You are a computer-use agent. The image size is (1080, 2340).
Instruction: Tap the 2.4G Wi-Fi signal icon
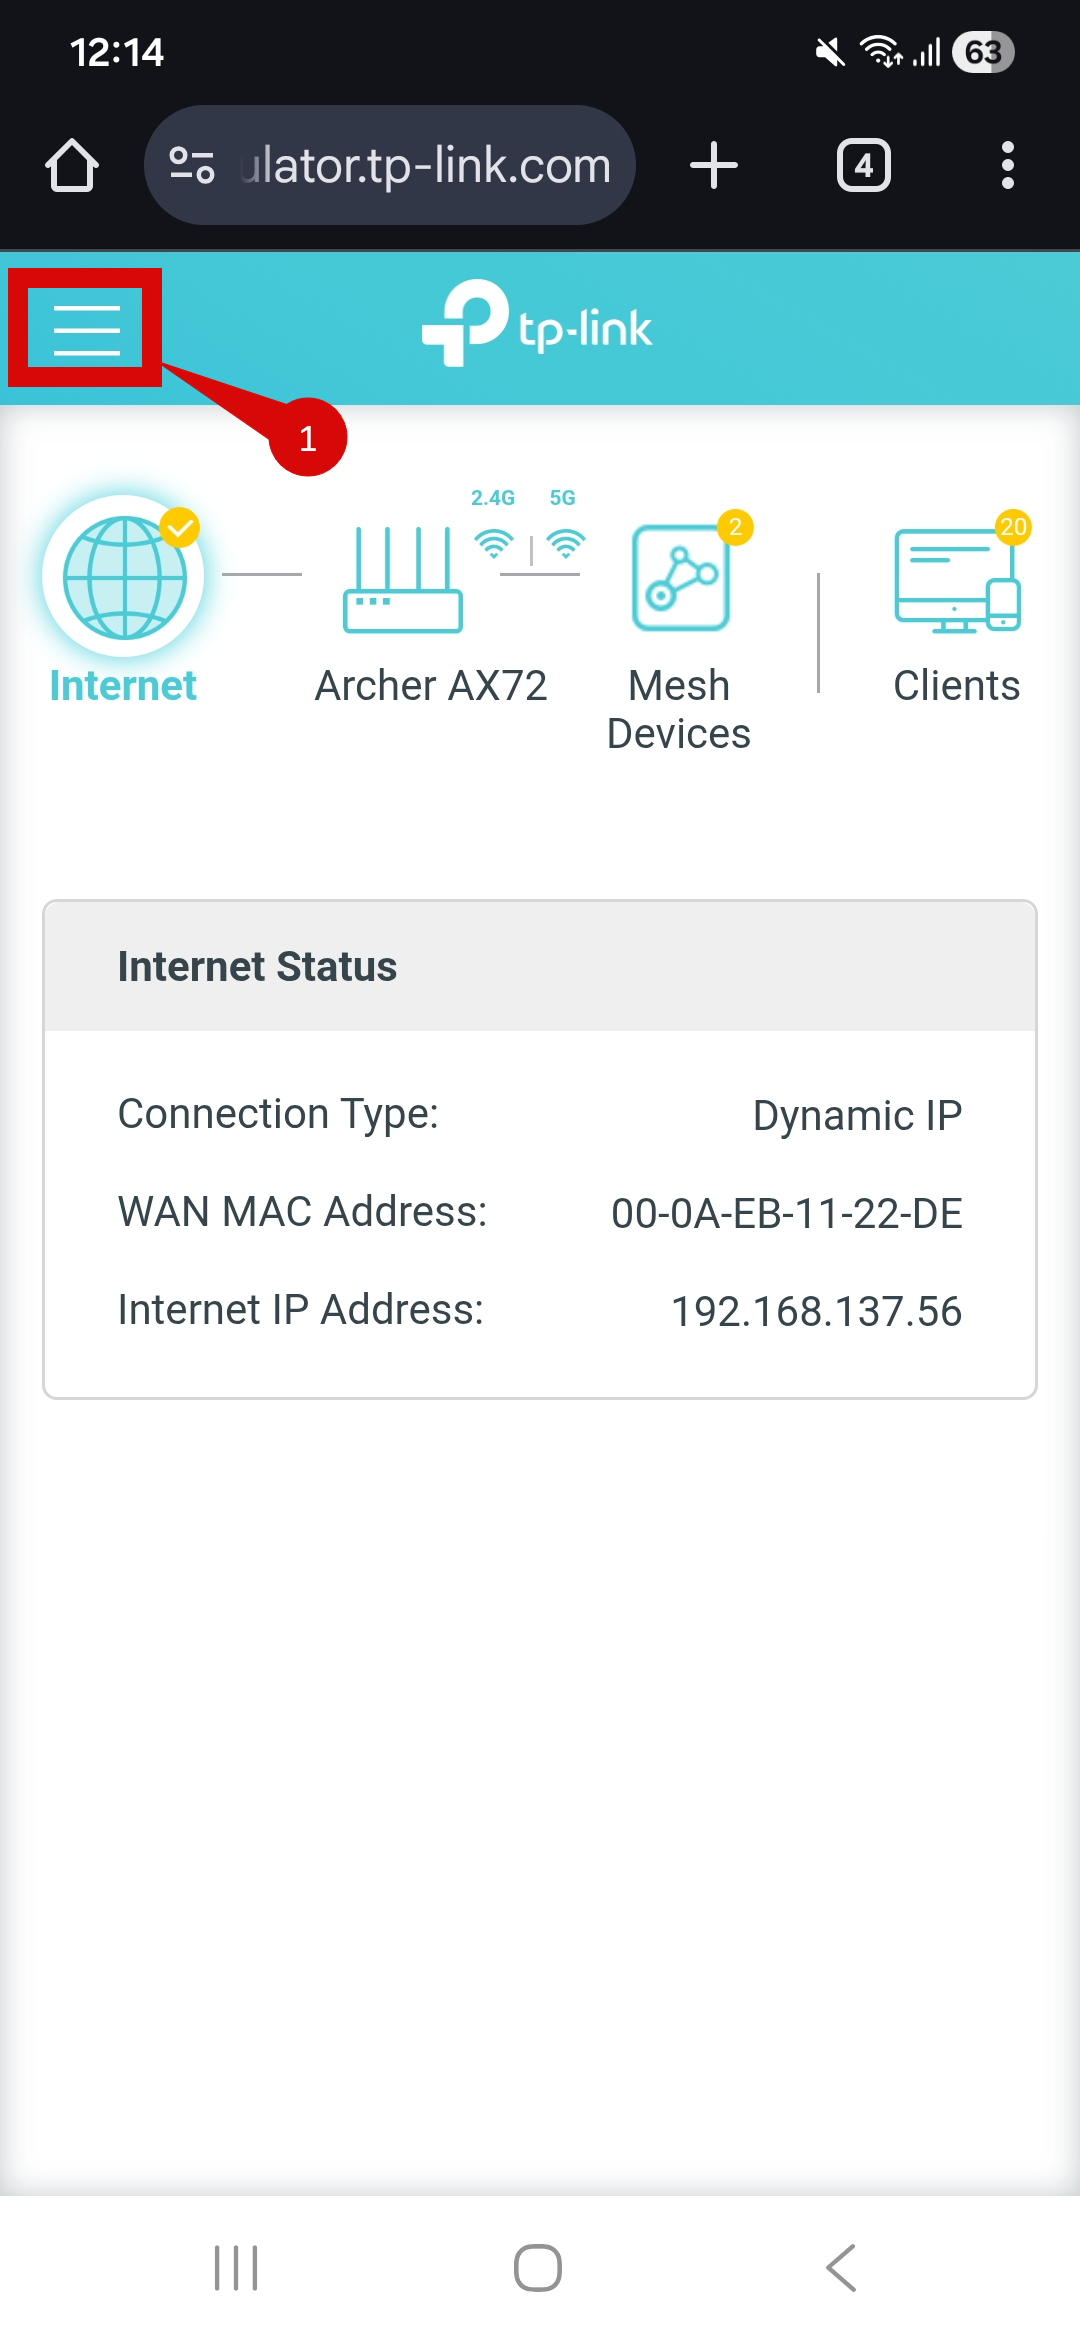[493, 543]
